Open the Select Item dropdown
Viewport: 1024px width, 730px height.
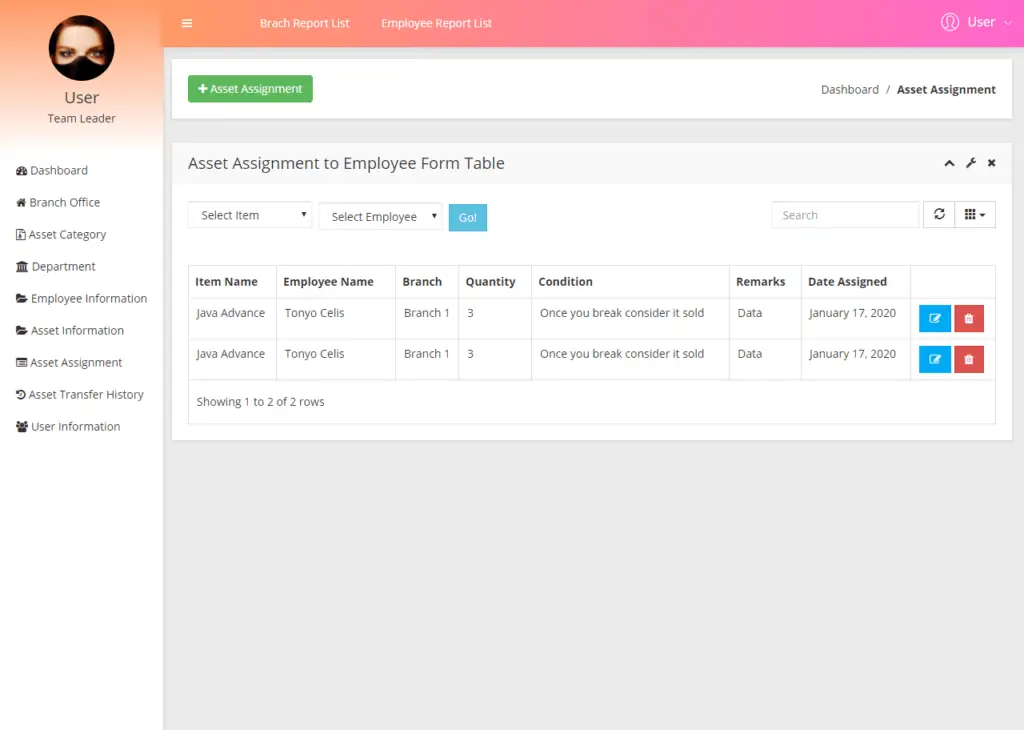(249, 214)
